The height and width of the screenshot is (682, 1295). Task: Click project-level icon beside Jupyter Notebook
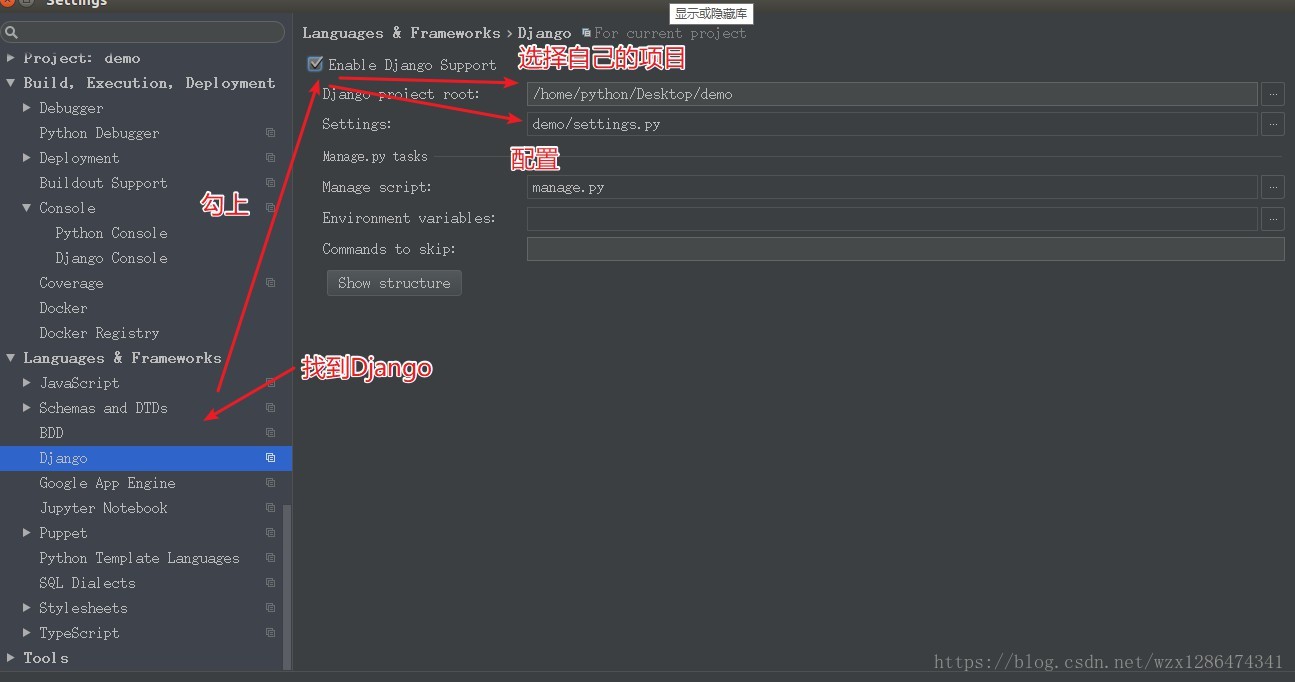[x=270, y=508]
